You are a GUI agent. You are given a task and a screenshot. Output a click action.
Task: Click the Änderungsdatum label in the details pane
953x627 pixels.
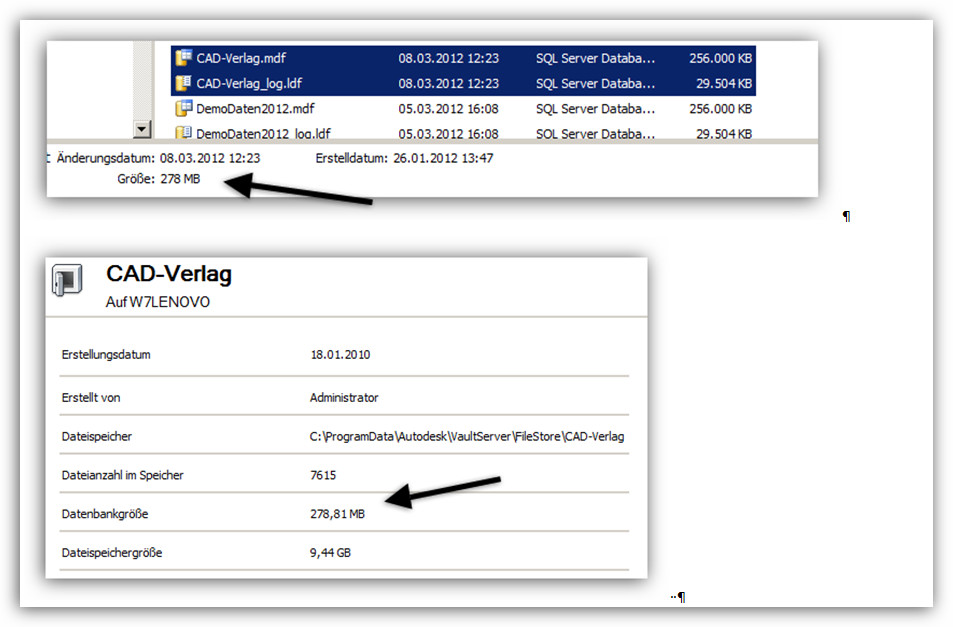point(106,158)
